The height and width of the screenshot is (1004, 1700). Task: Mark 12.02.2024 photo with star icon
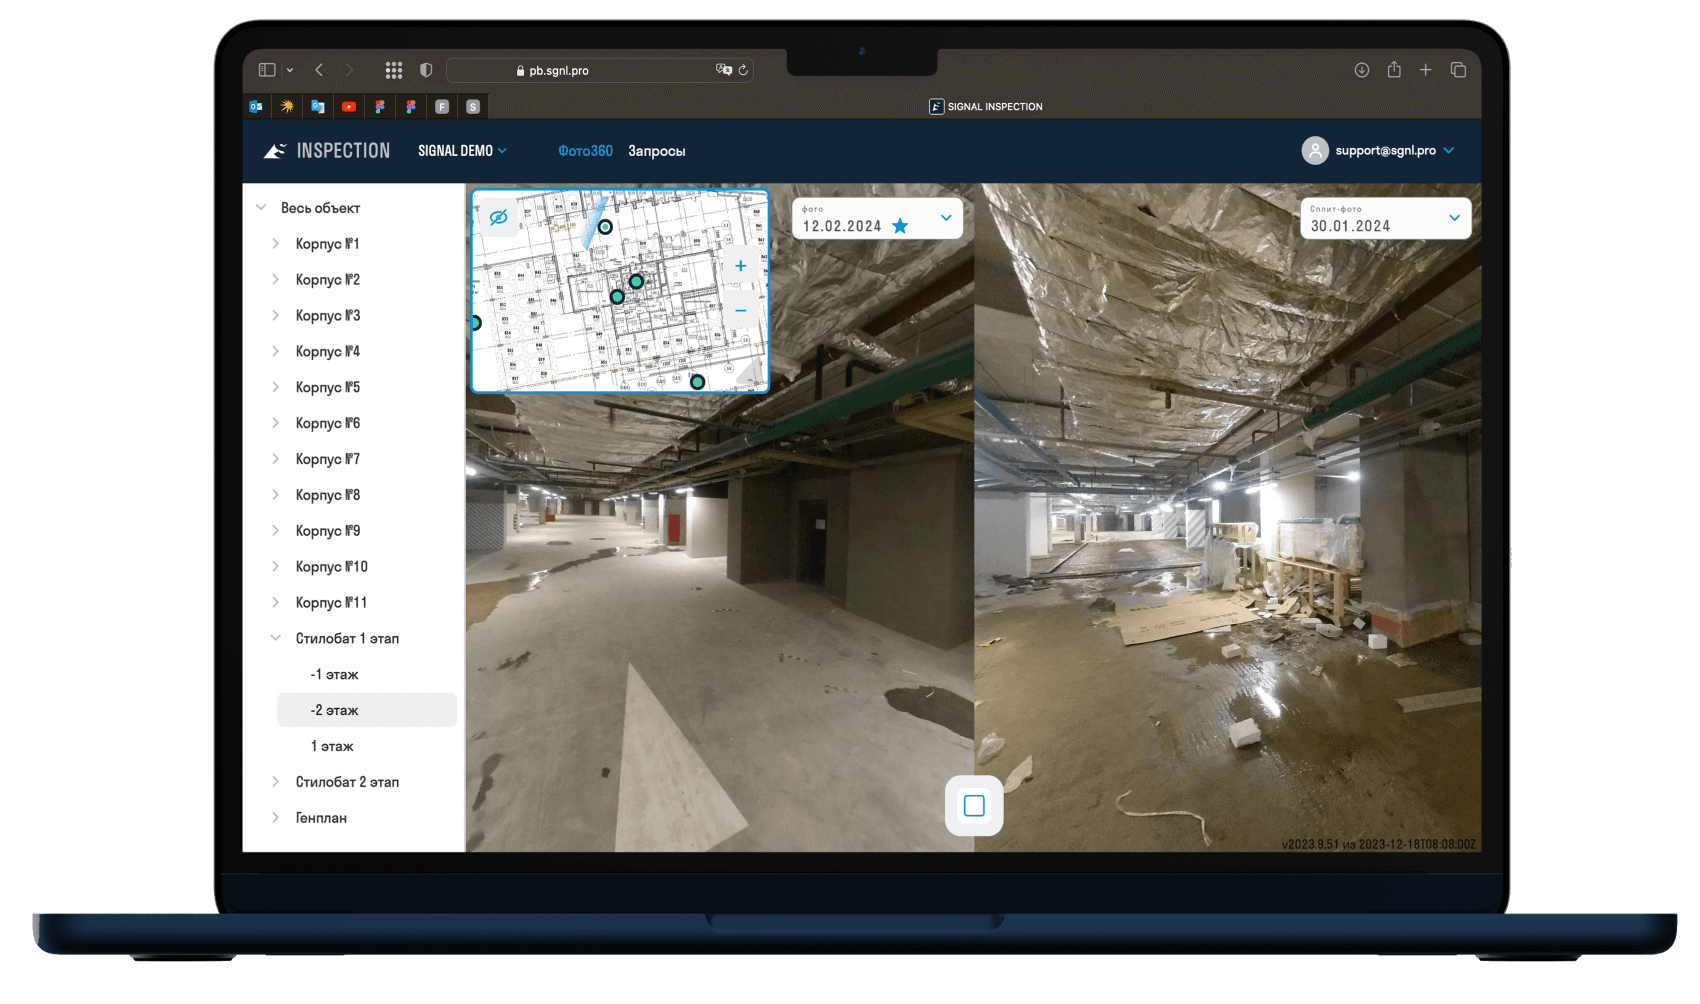pyautogui.click(x=900, y=226)
